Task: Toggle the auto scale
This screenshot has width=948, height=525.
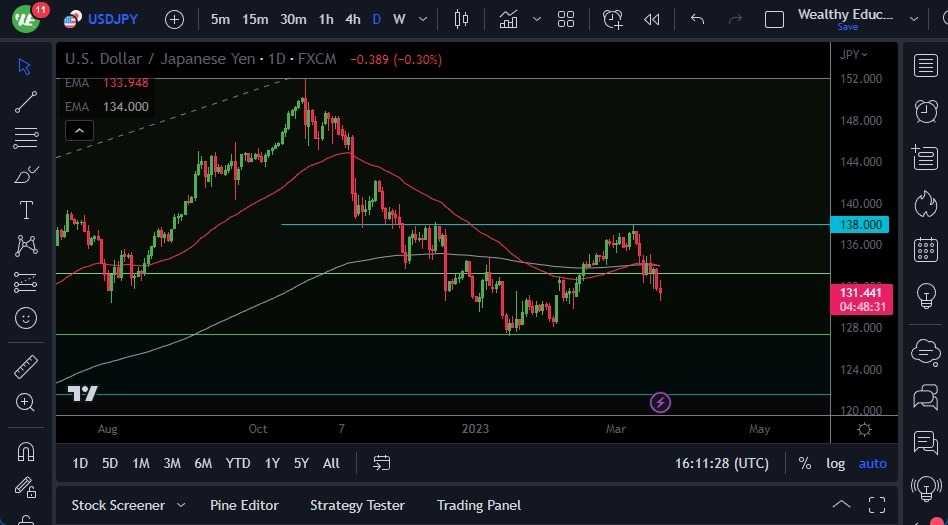Action: 872,463
